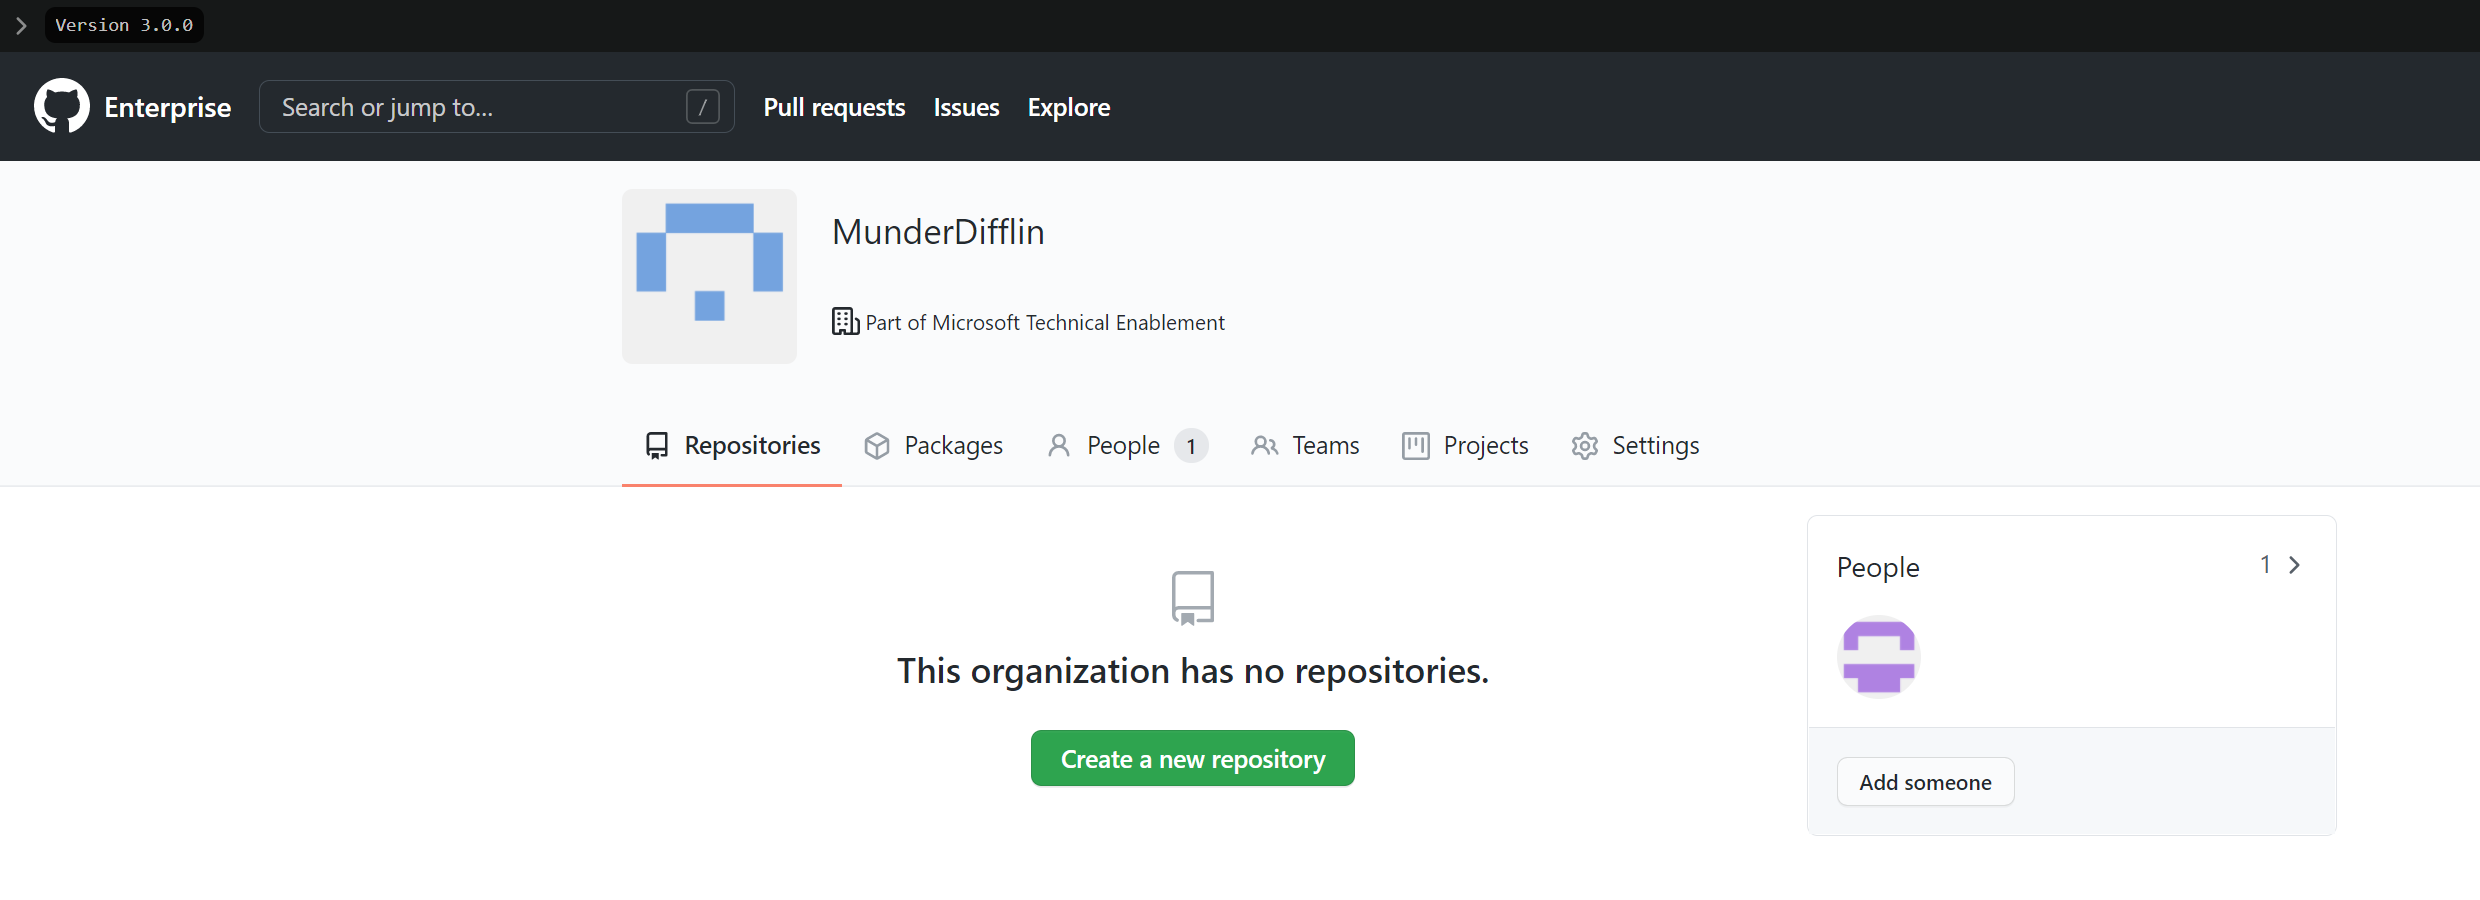Expand the version bar chevron arrow
Viewport: 2480px width, 900px height.
[21, 25]
